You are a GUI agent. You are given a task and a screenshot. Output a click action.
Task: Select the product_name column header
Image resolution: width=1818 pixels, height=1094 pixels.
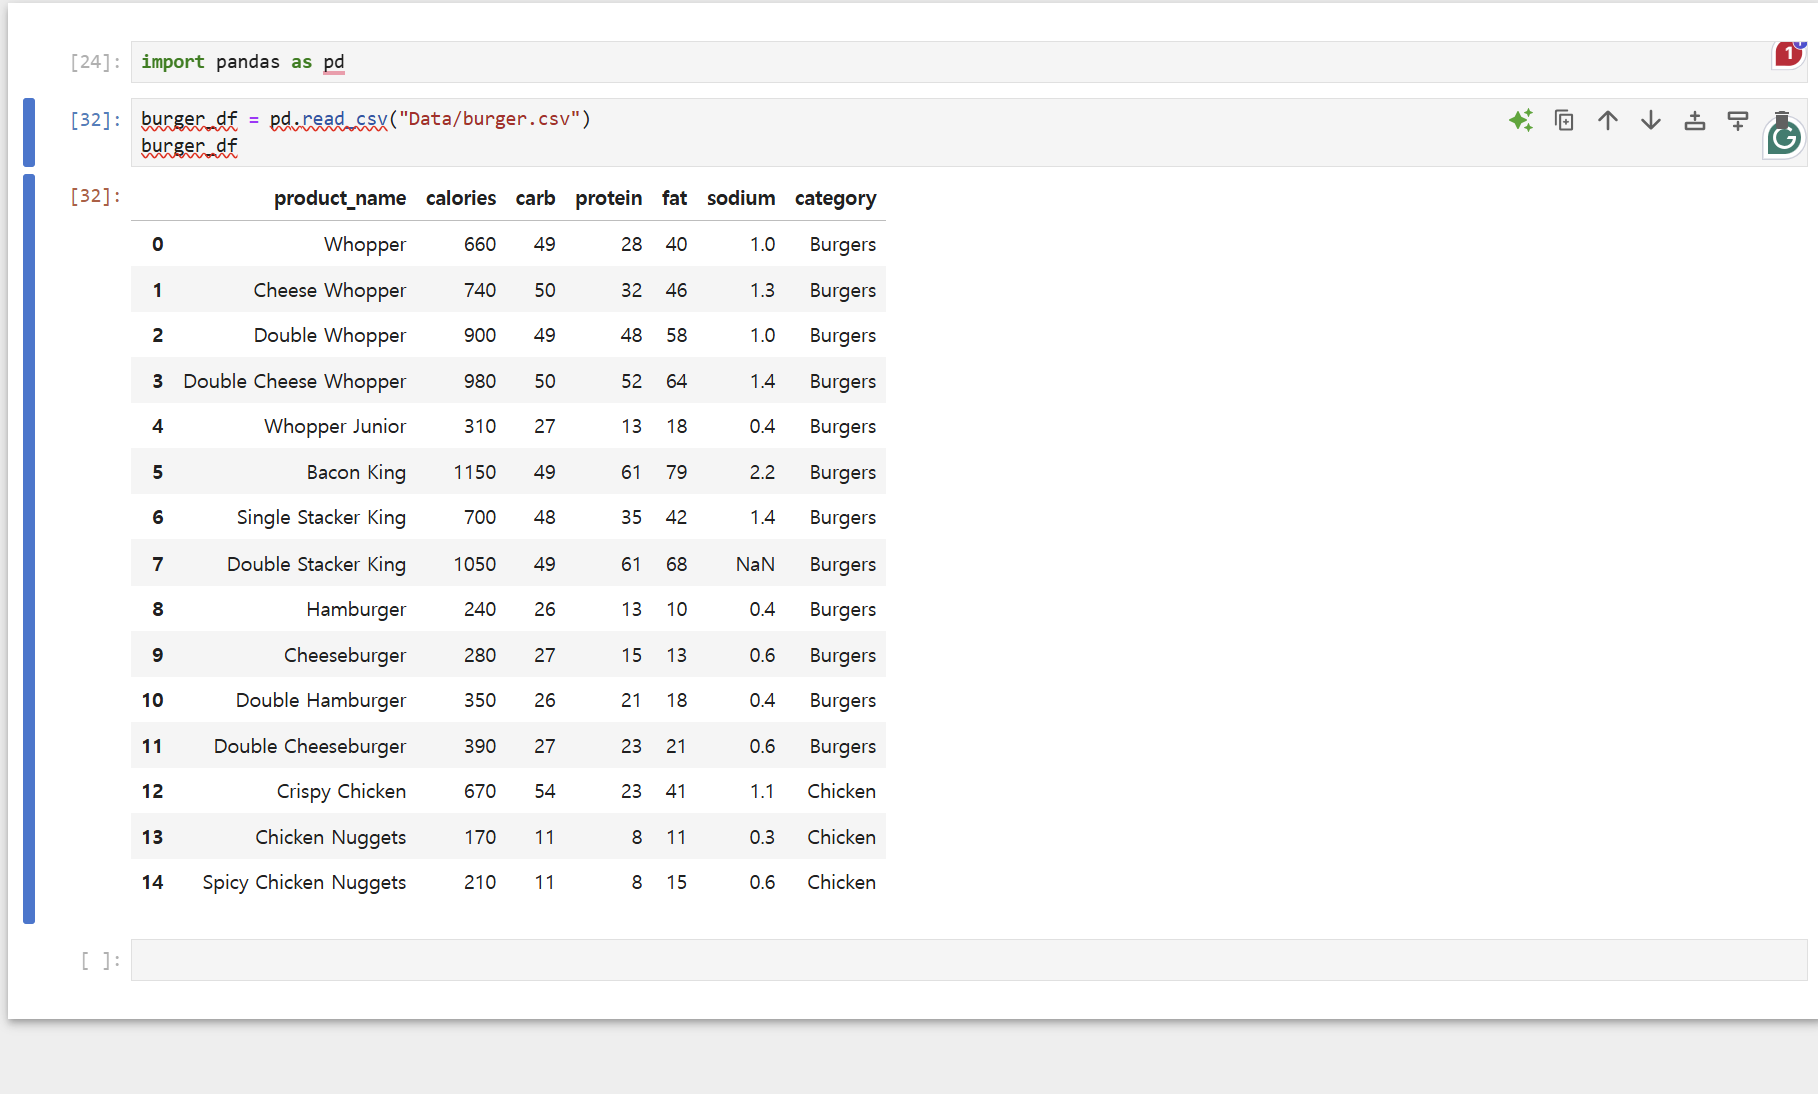point(340,198)
